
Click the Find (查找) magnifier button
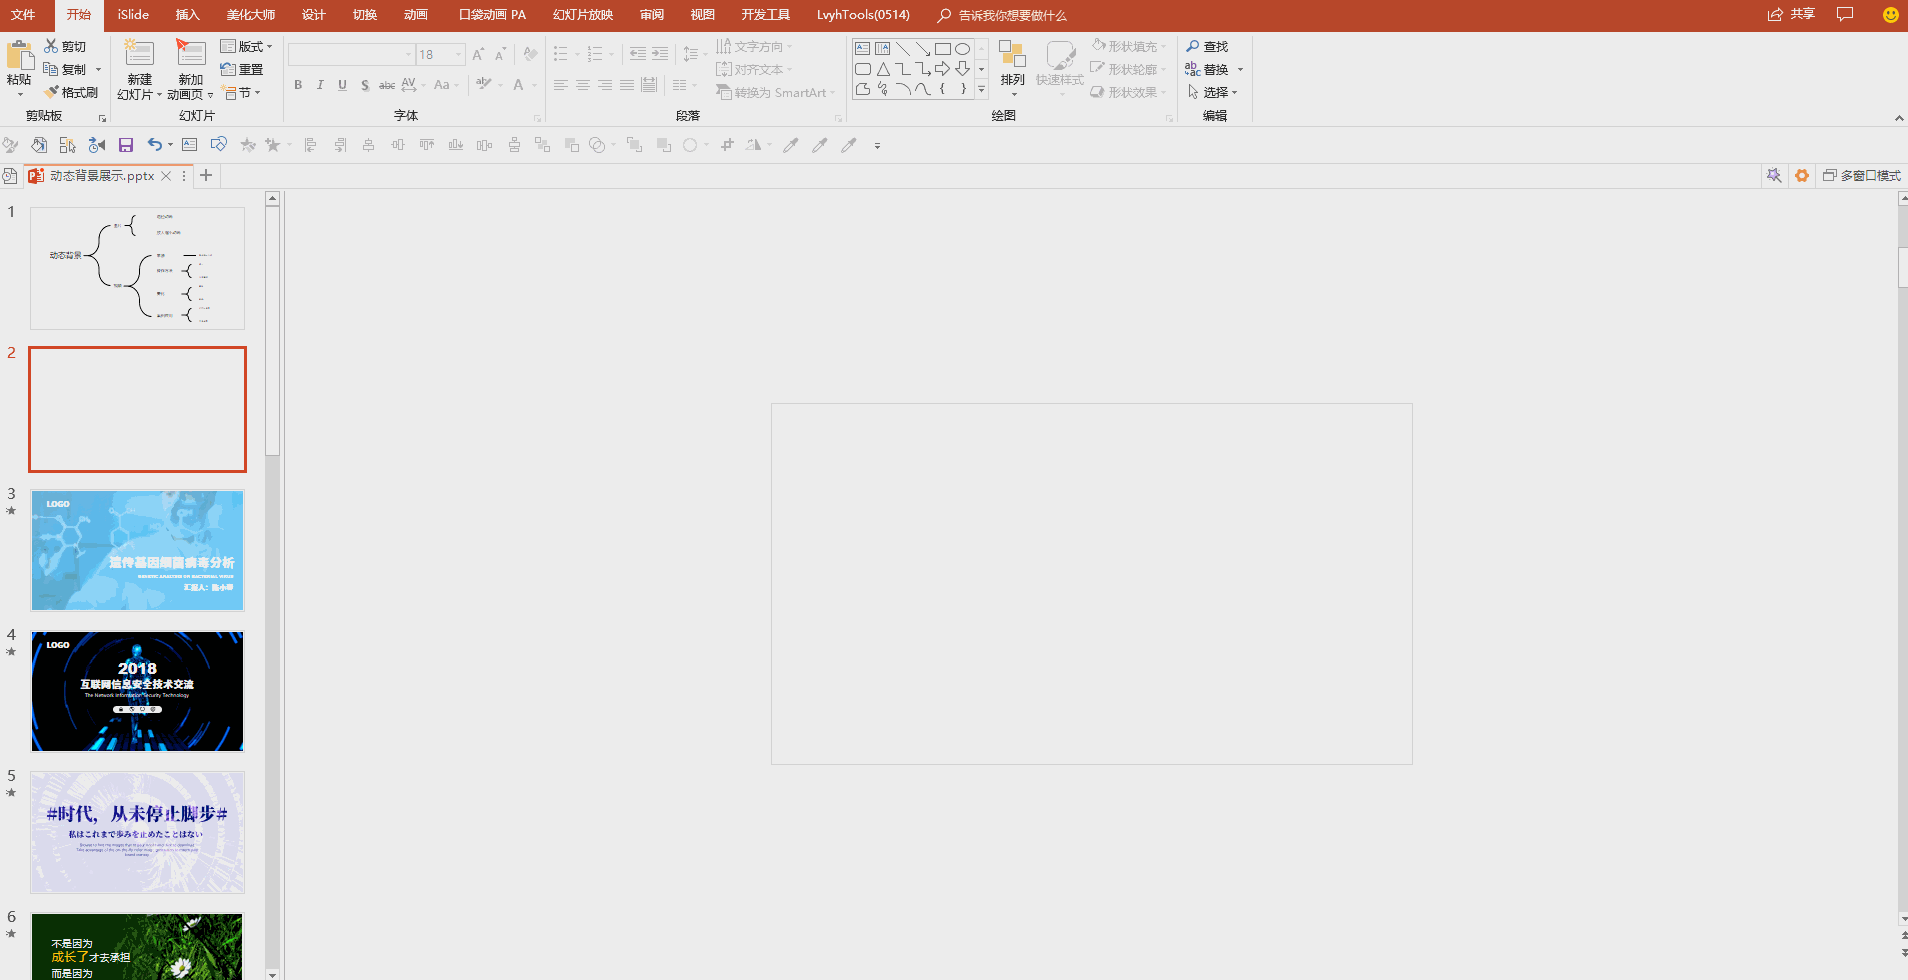1207,46
